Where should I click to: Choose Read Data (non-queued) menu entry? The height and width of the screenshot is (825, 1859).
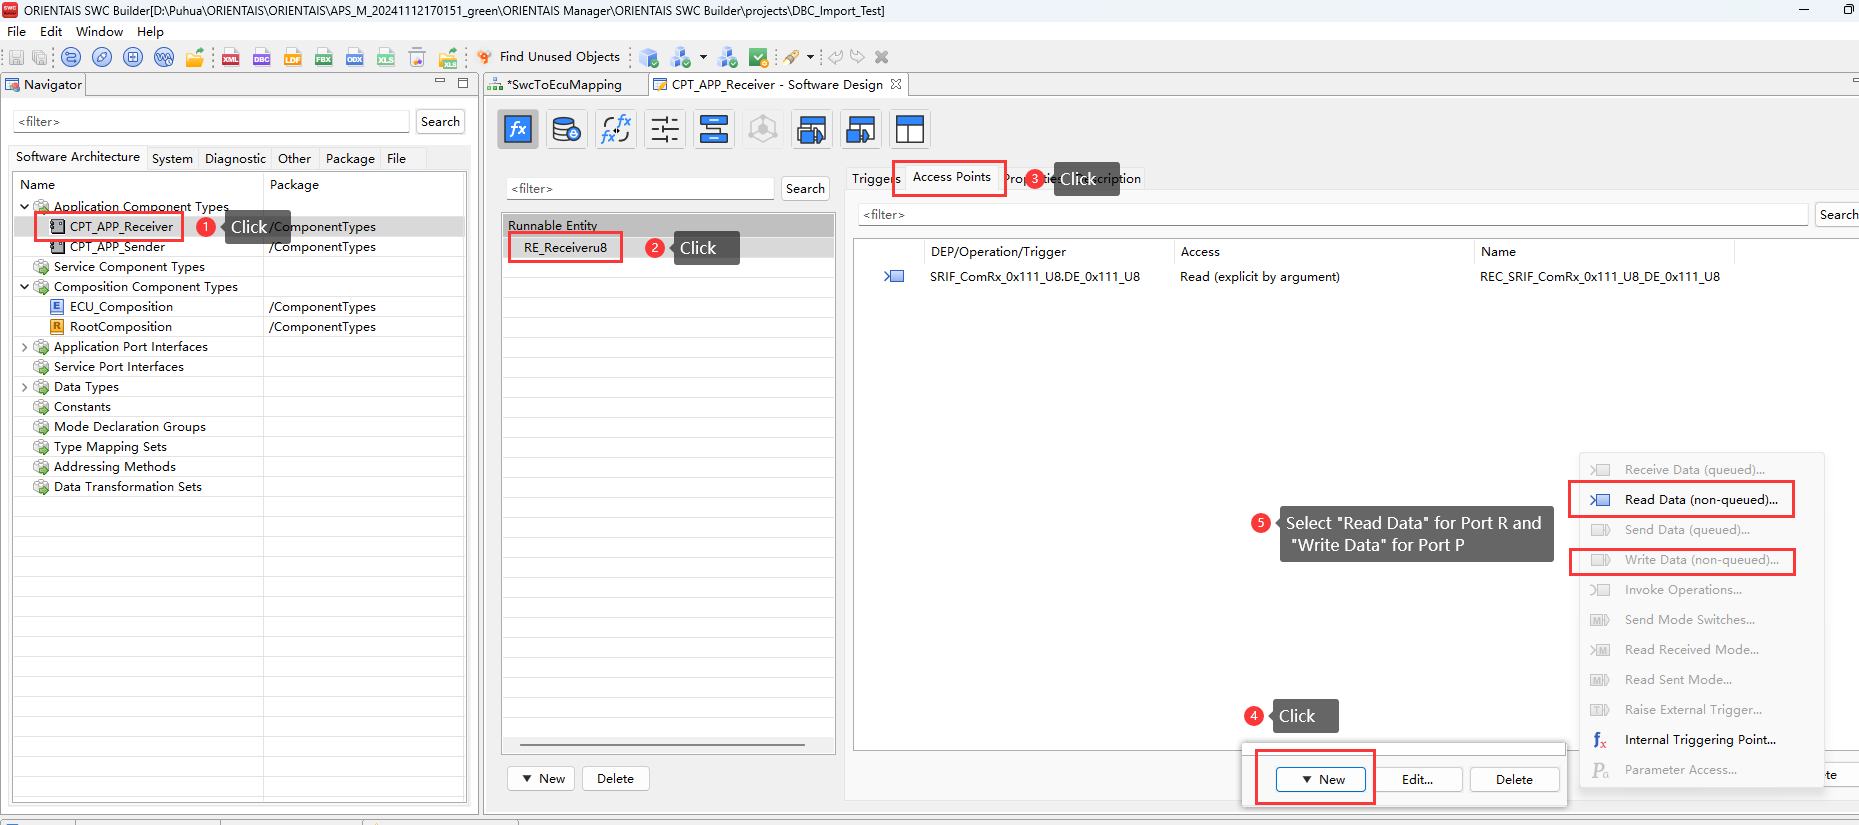point(1700,500)
